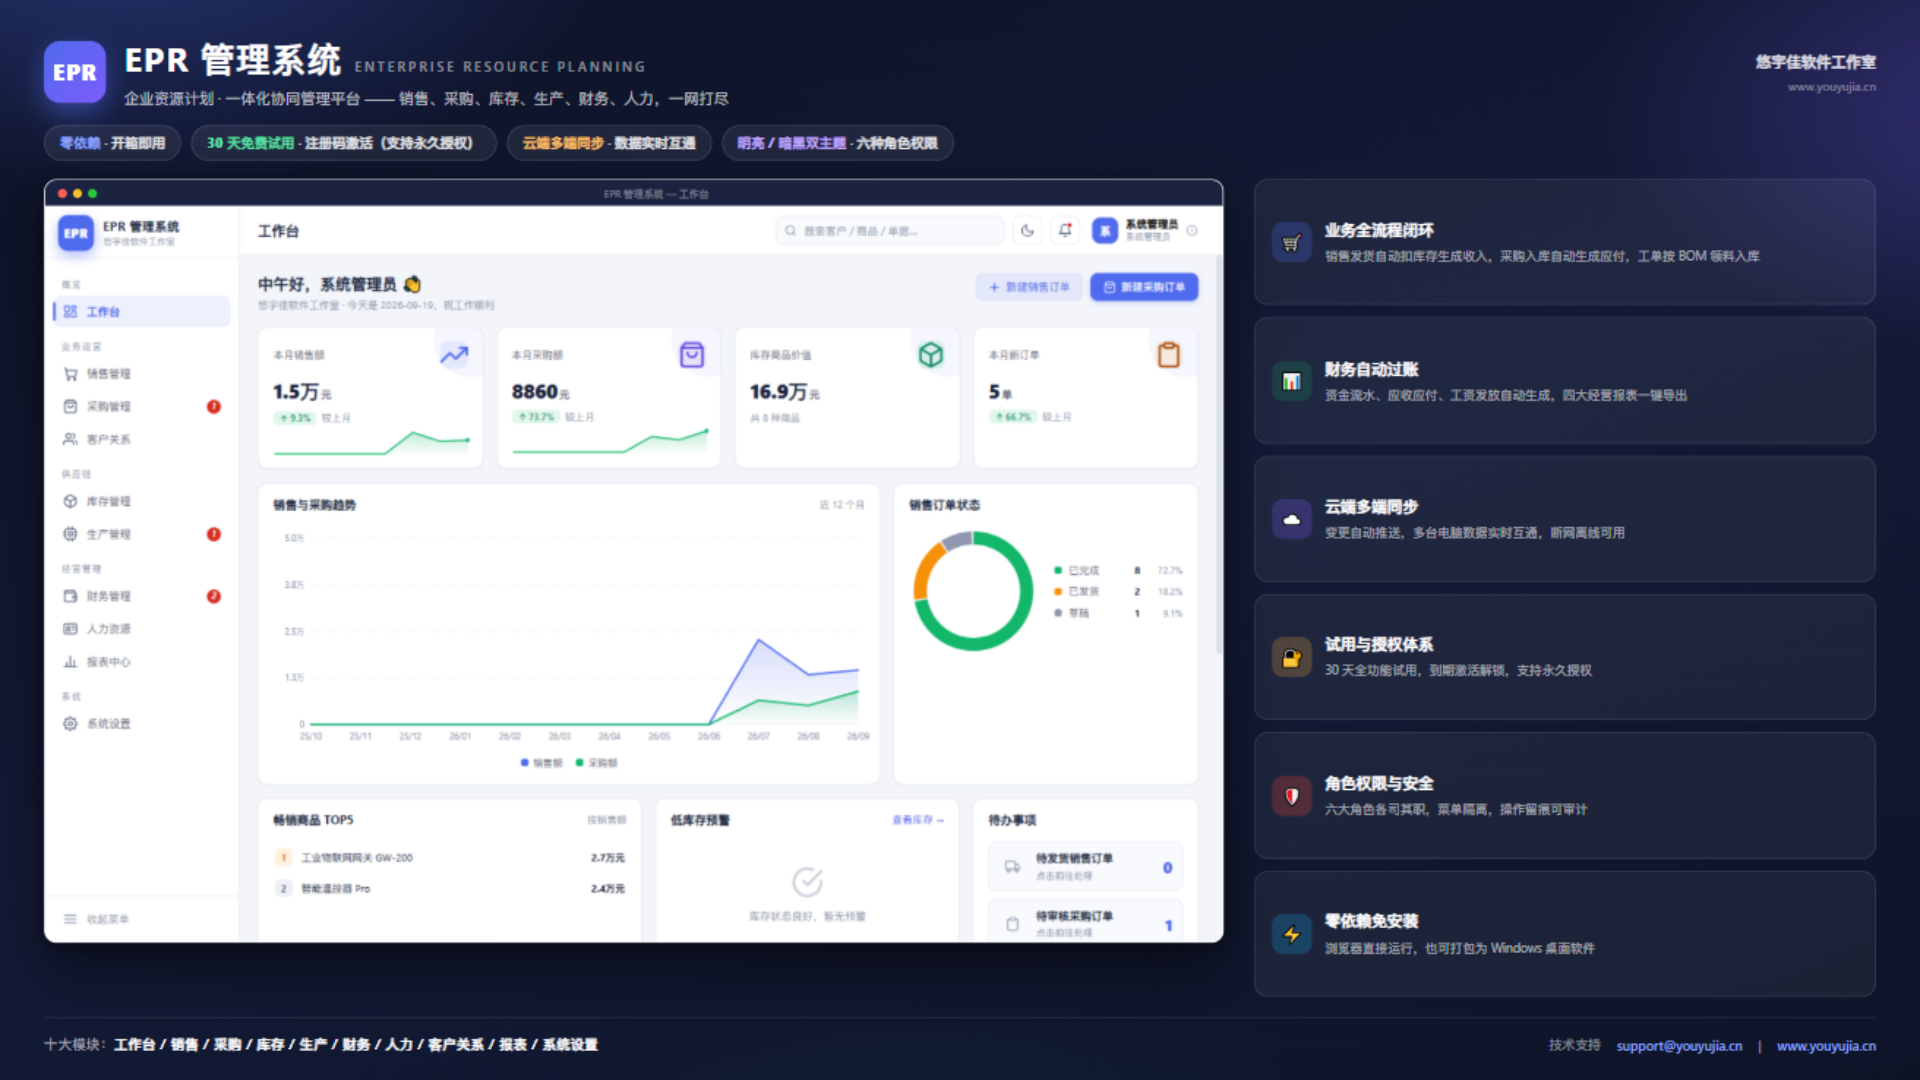Select product row 工业物联网网关 GW-200
1920x1080 pixels.
[450, 858]
